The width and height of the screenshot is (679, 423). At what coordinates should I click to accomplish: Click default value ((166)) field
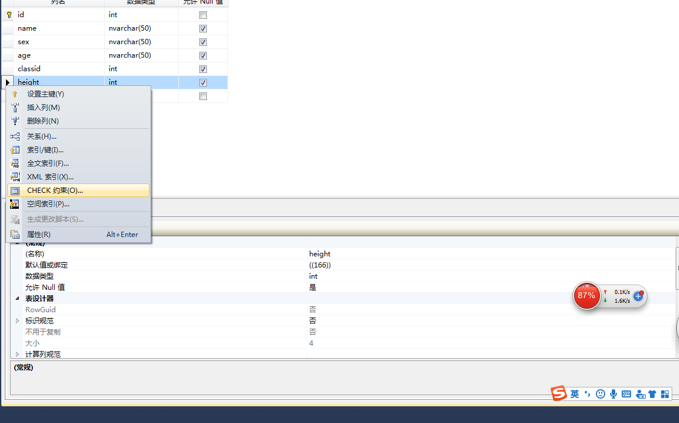click(491, 265)
